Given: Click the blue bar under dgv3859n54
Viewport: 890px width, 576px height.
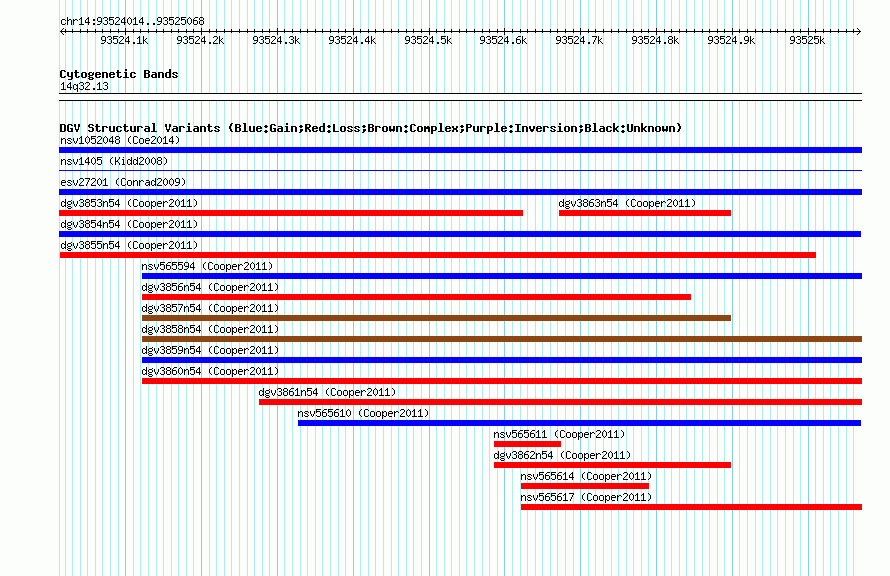Looking at the screenshot, I should click(502, 360).
